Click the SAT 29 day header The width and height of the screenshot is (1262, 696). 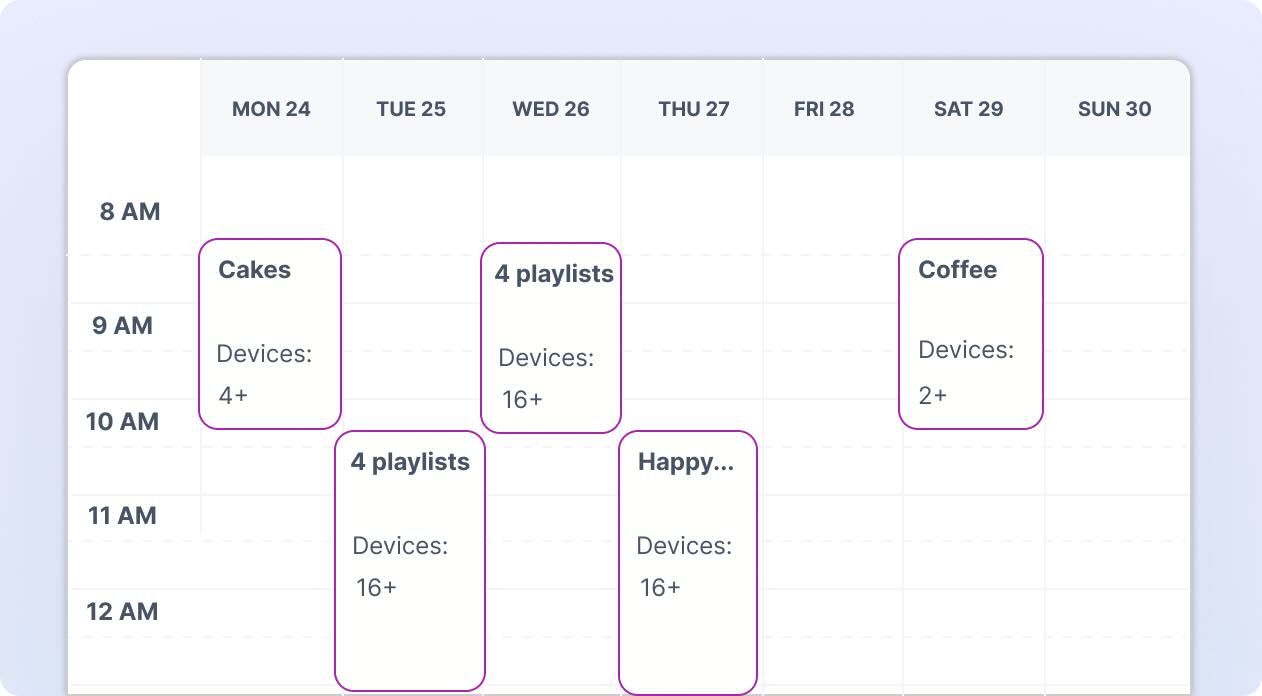pyautogui.click(x=968, y=109)
